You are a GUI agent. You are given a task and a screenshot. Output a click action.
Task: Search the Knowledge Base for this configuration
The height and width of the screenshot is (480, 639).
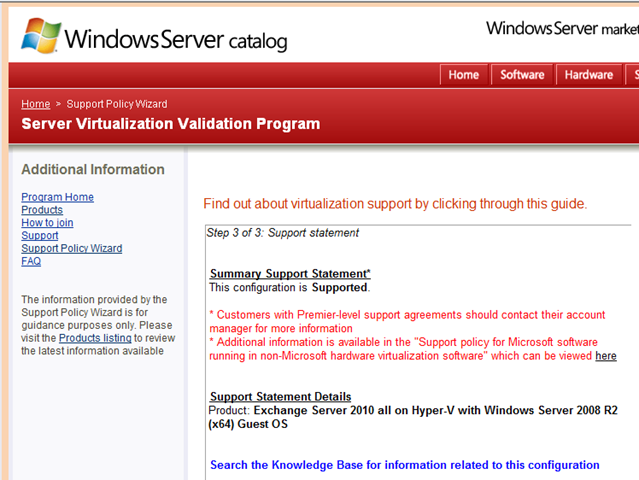(x=405, y=465)
